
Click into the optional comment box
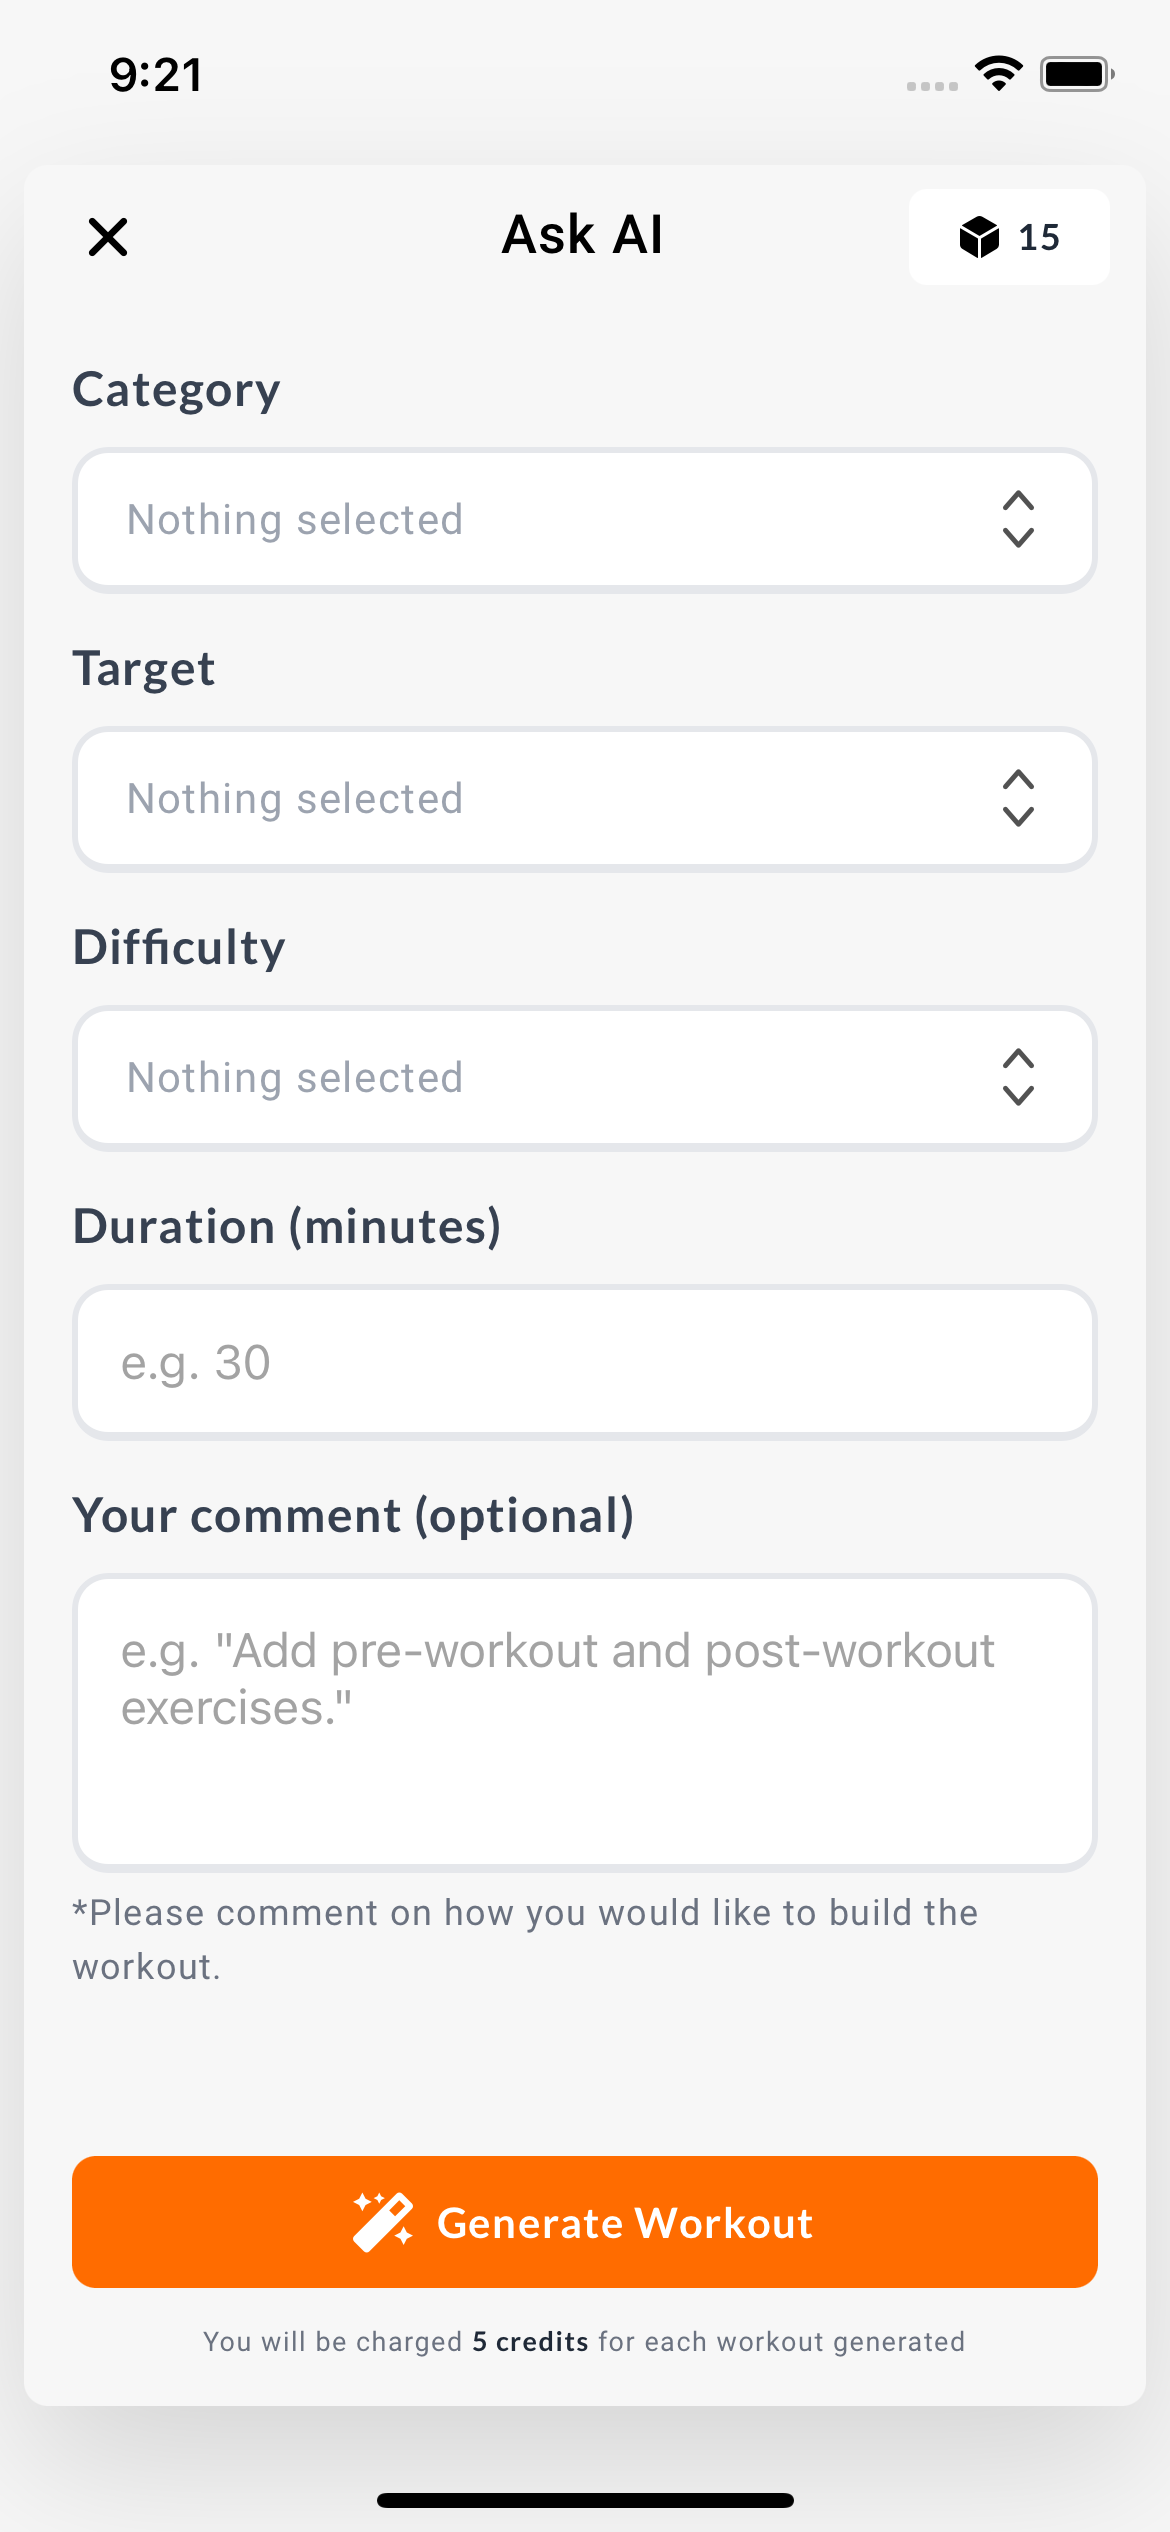[x=585, y=1722]
